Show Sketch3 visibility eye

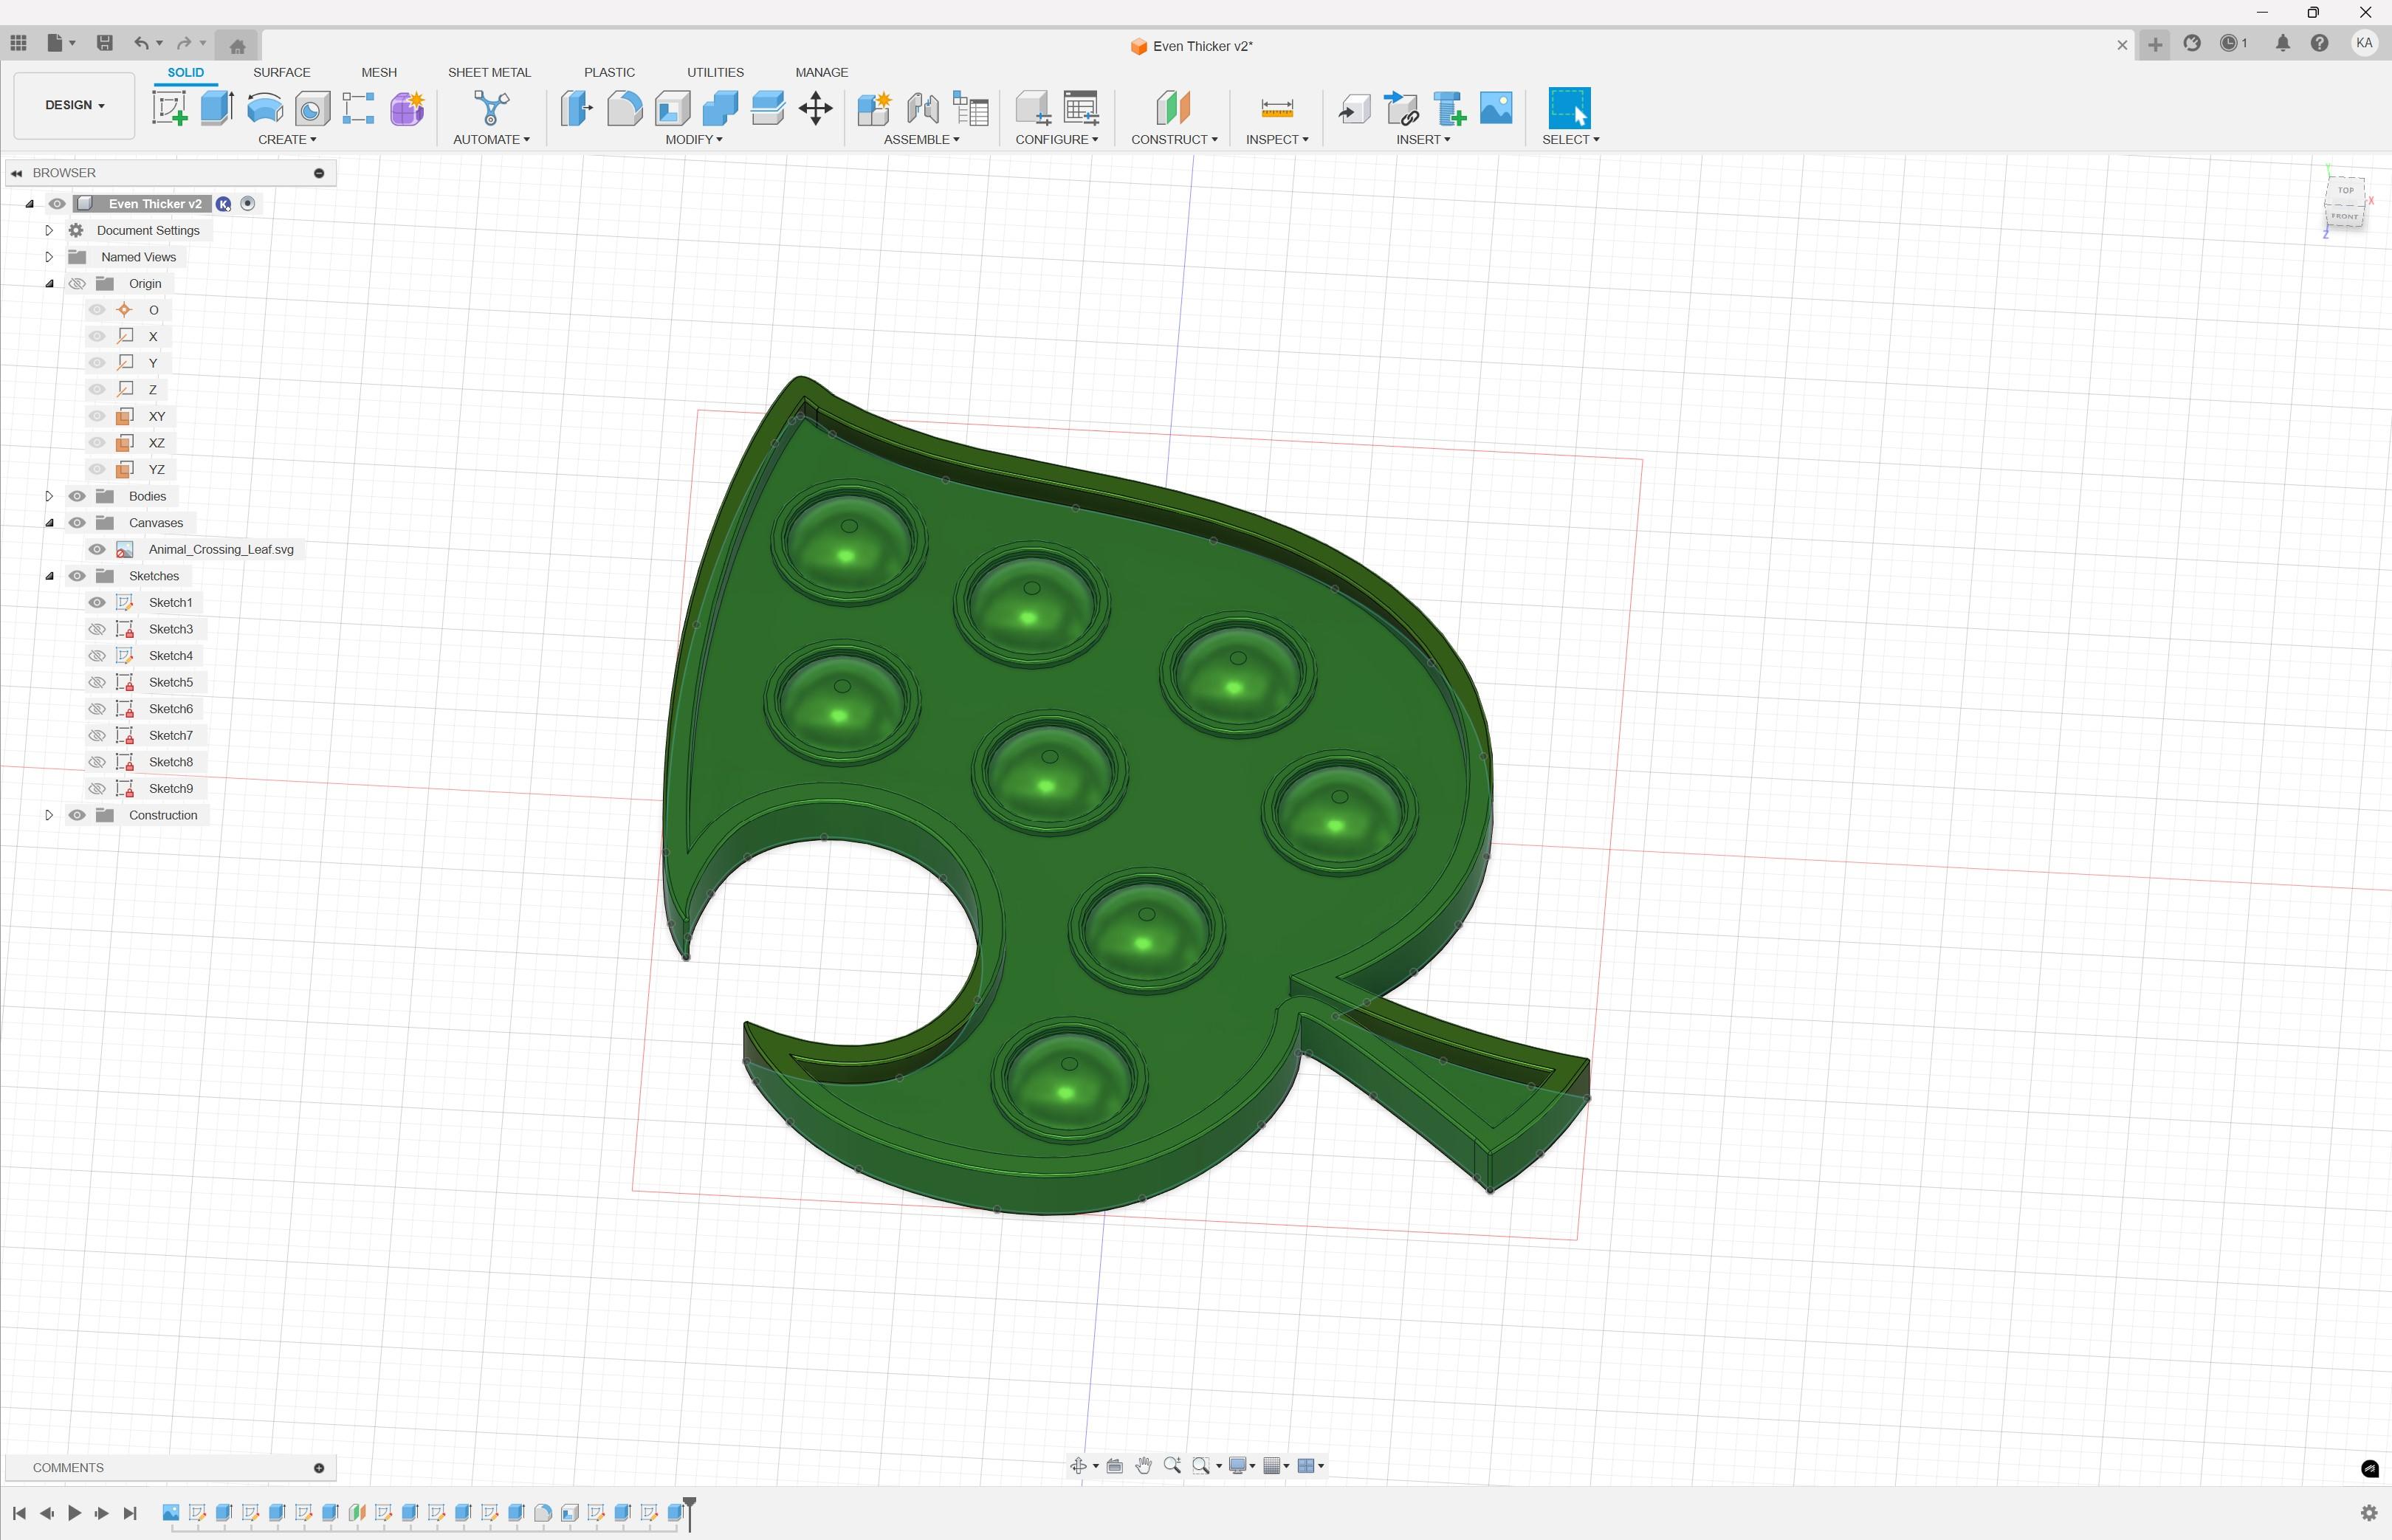(97, 629)
